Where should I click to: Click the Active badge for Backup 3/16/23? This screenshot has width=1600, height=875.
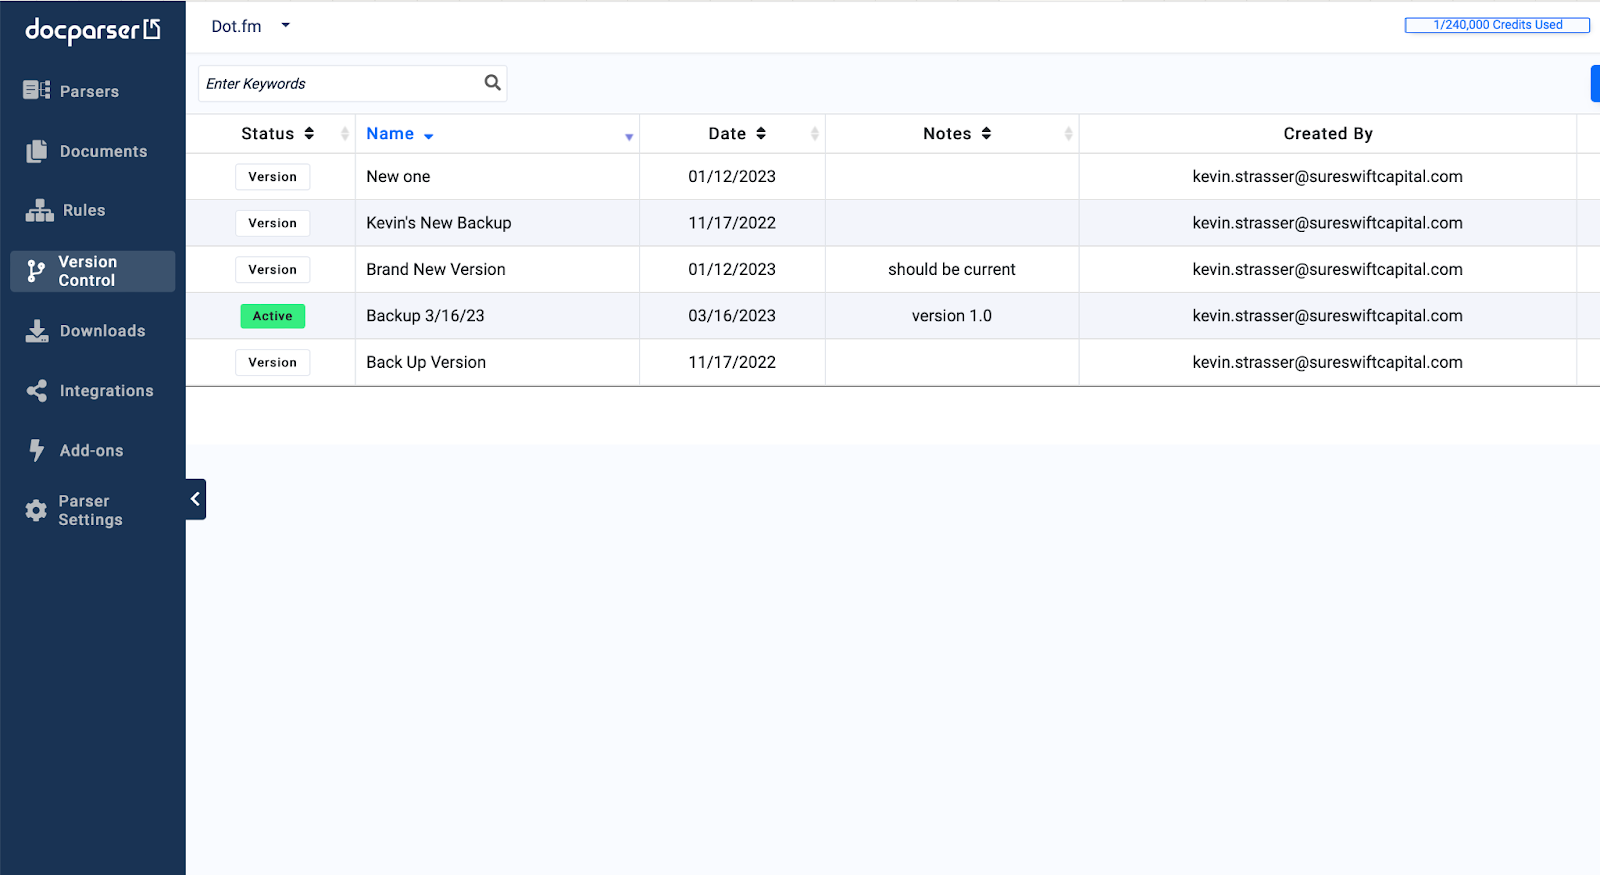tap(272, 316)
